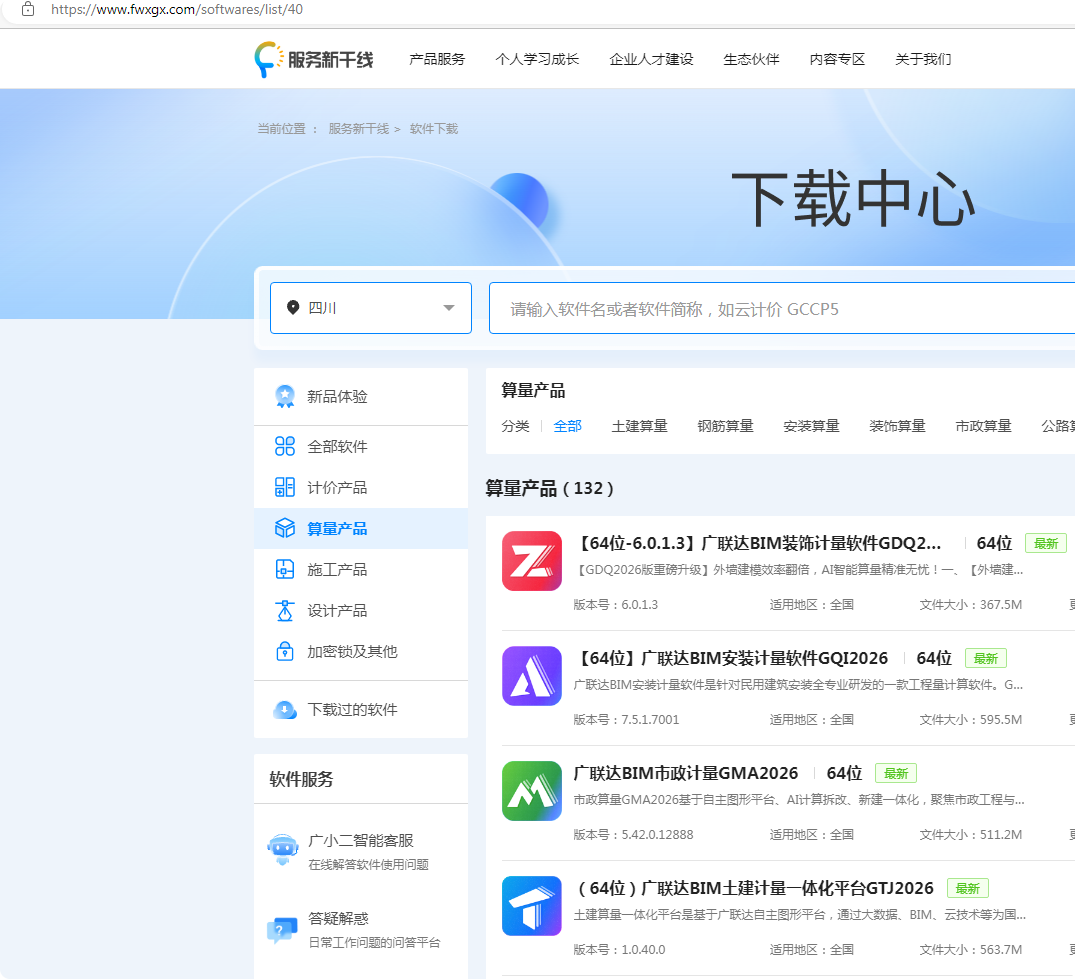Click the 广小二智能客服 robot icon

(282, 850)
